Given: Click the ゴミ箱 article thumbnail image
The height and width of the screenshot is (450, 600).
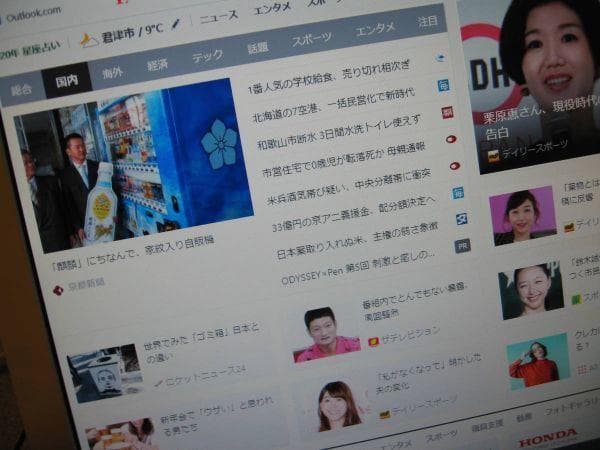Looking at the screenshot, I should 104,372.
